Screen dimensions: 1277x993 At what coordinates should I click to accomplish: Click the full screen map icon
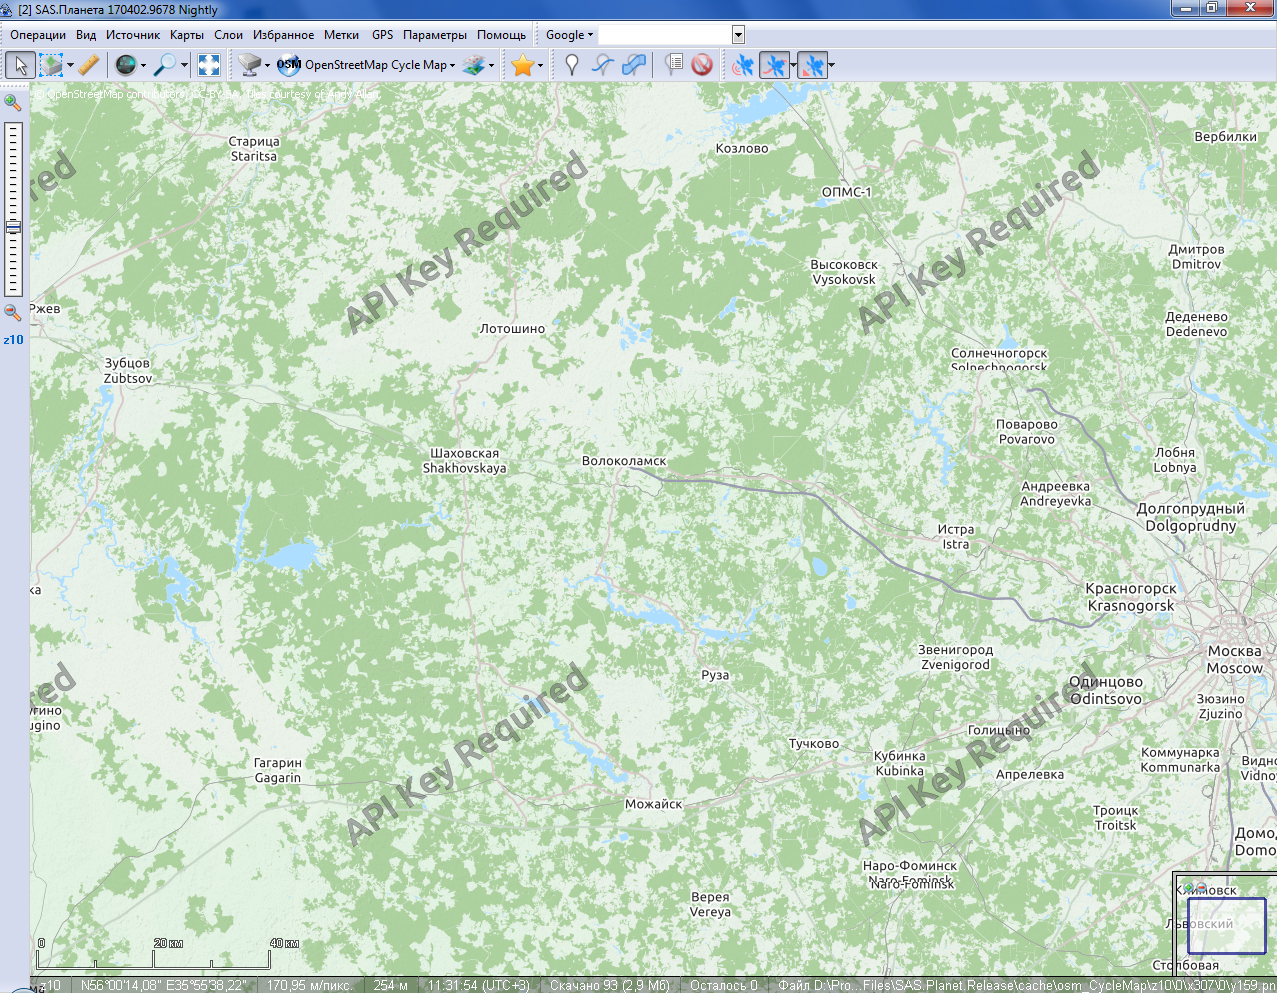click(x=209, y=65)
